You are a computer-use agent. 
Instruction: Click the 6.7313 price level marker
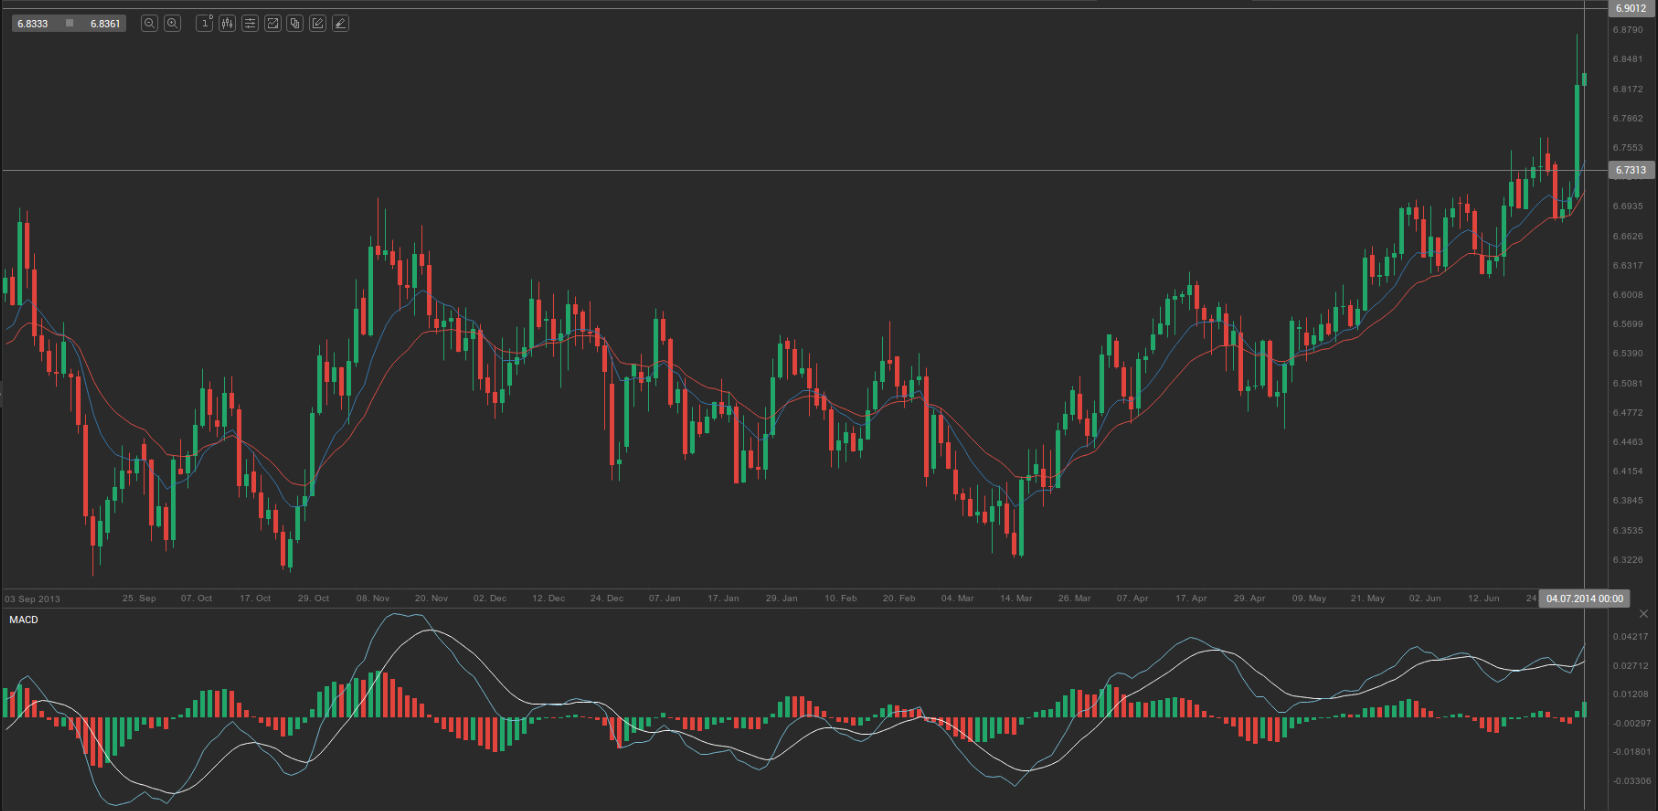(x=1630, y=170)
